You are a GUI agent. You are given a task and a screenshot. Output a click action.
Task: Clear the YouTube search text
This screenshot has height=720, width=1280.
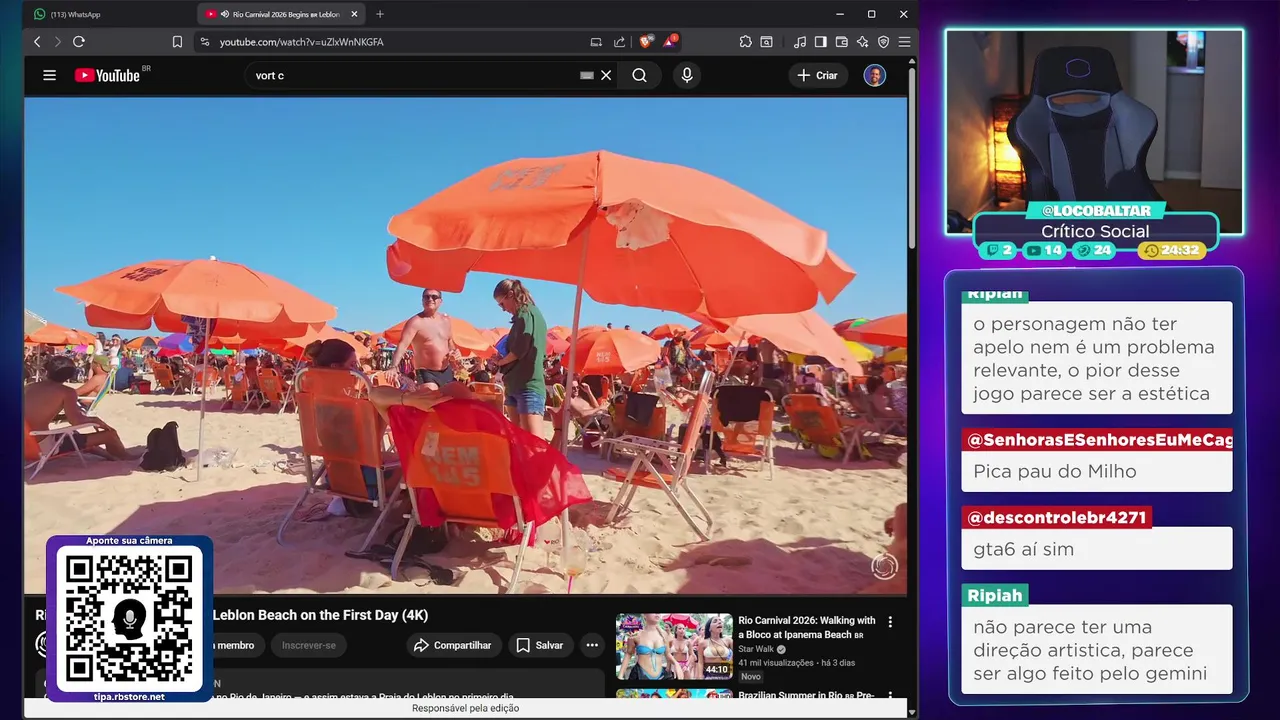click(606, 75)
